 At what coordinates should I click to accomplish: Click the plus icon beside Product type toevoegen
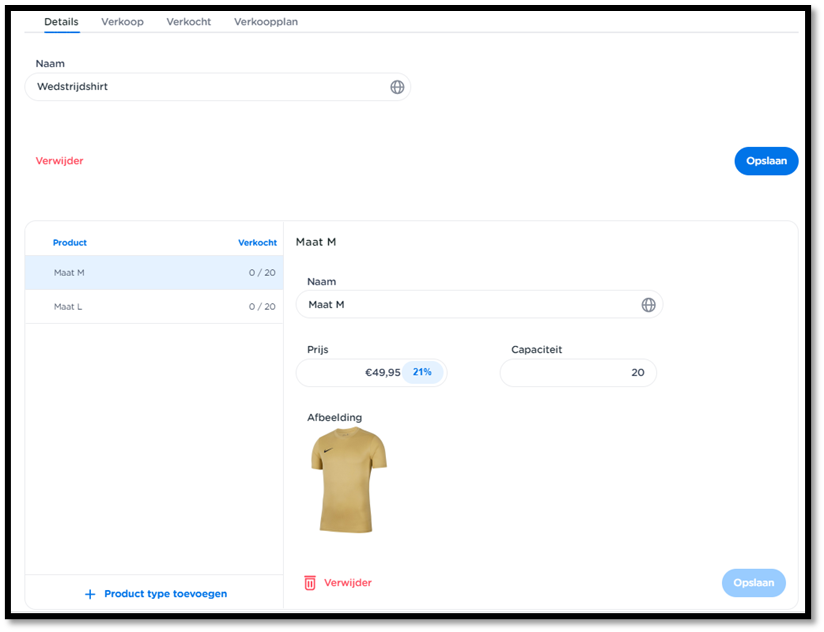(x=90, y=594)
